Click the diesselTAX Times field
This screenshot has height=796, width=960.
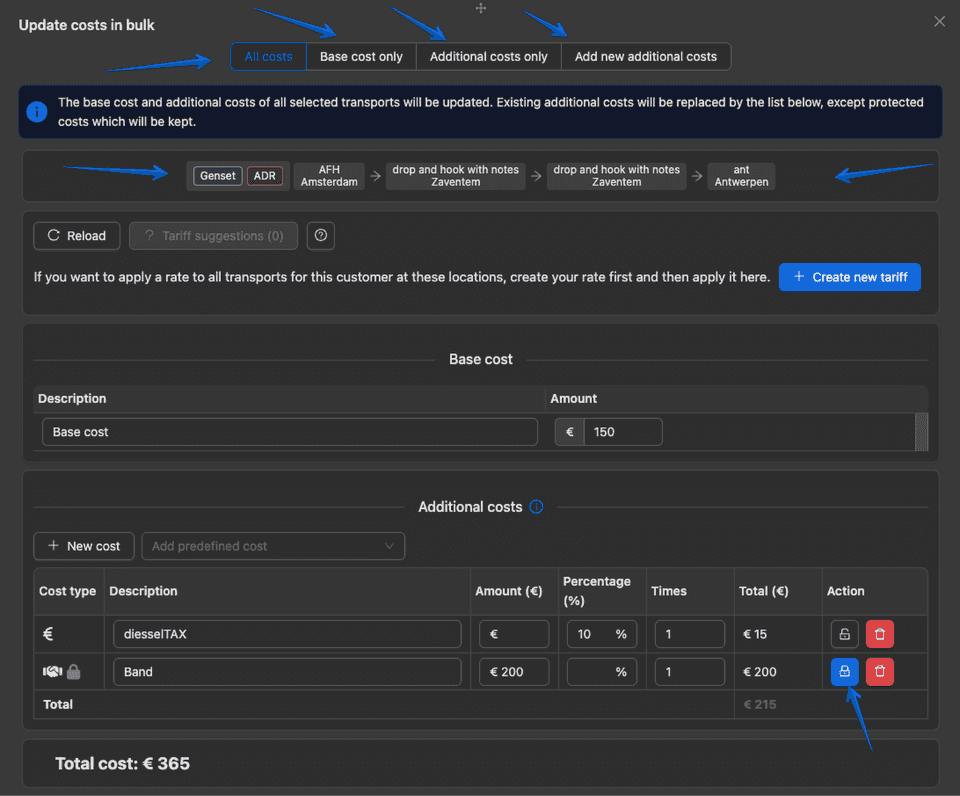point(690,634)
